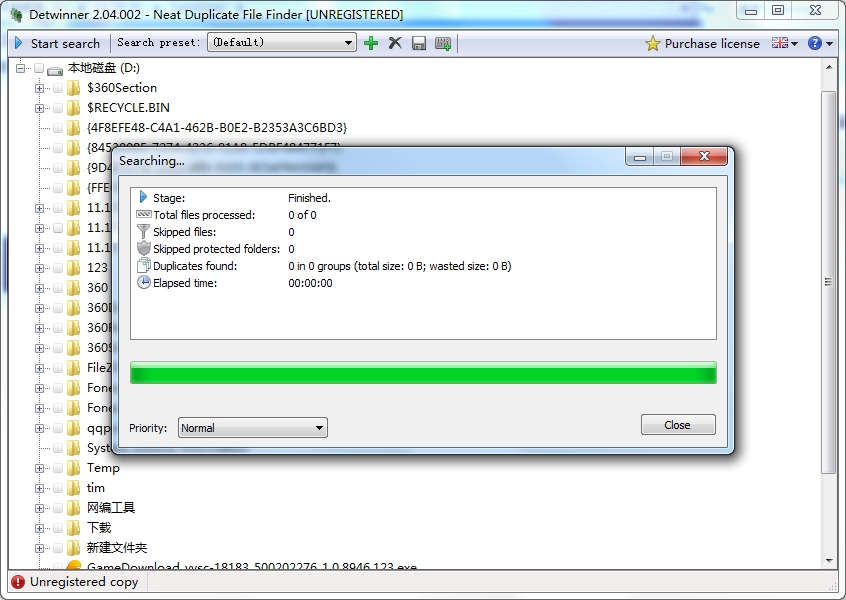Click the 'Finished.' stage value
This screenshot has height=600, width=846.
point(309,198)
